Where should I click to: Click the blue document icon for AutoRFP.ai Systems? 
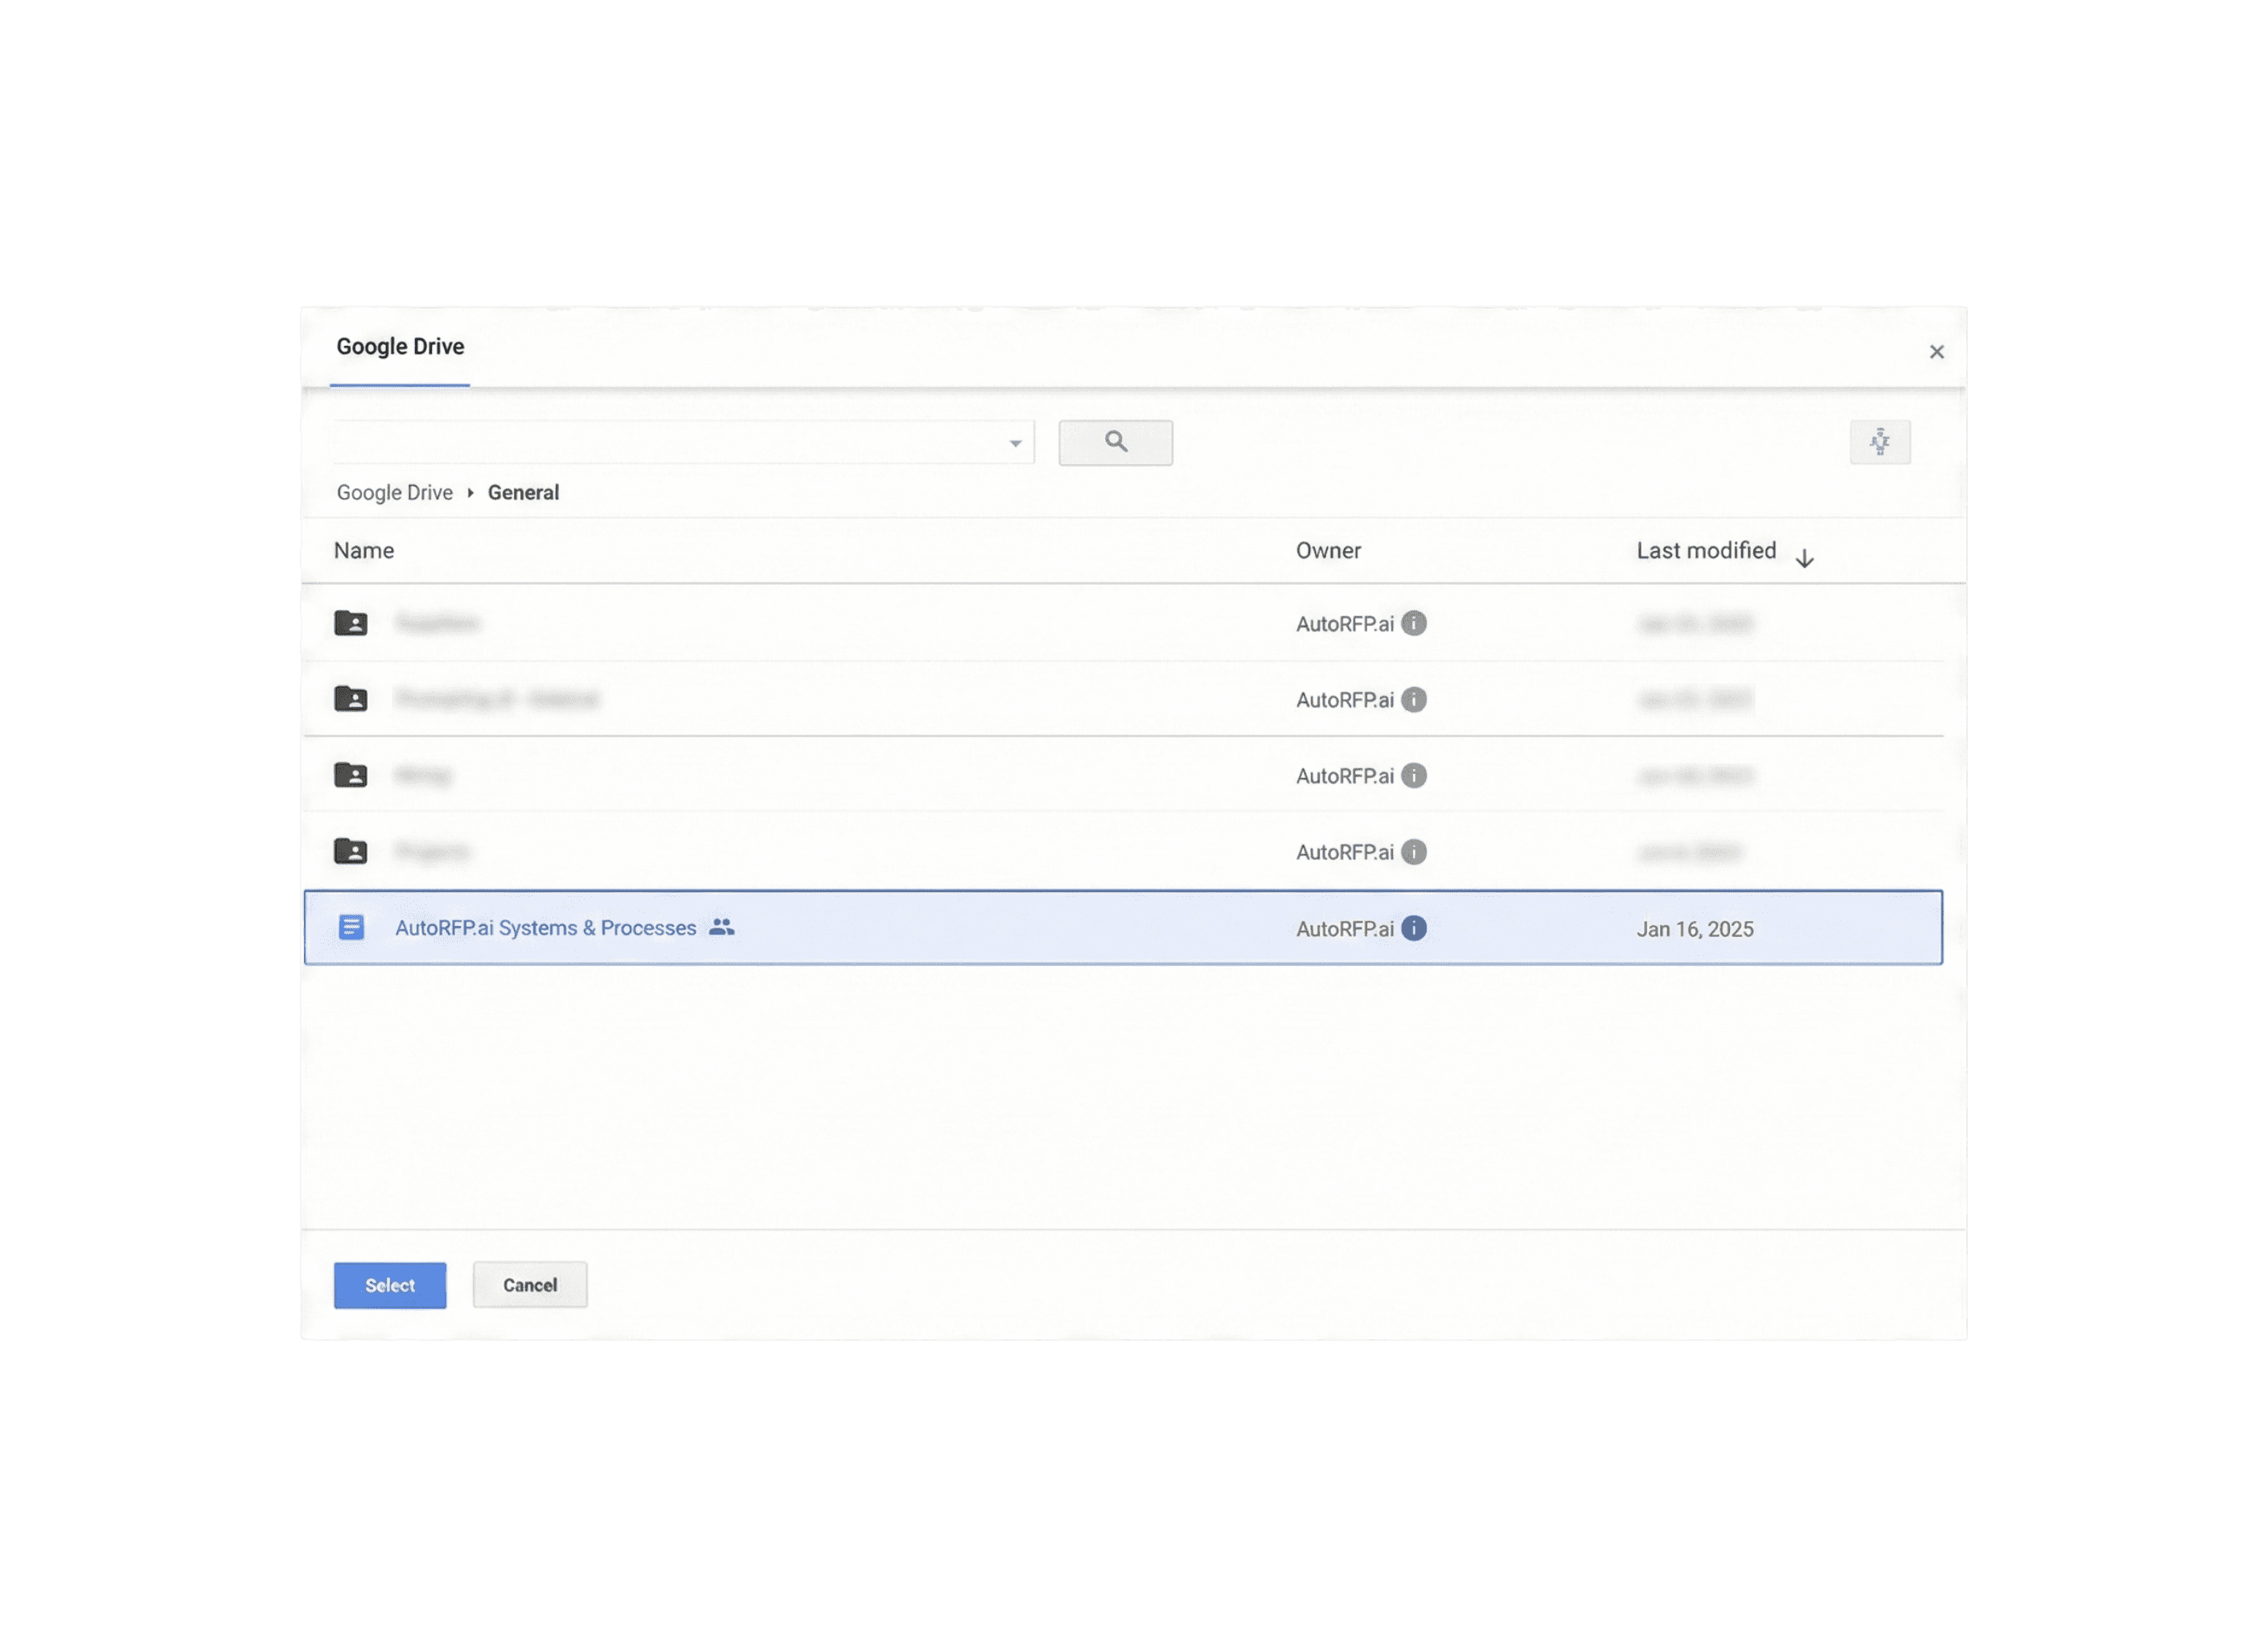pyautogui.click(x=351, y=927)
